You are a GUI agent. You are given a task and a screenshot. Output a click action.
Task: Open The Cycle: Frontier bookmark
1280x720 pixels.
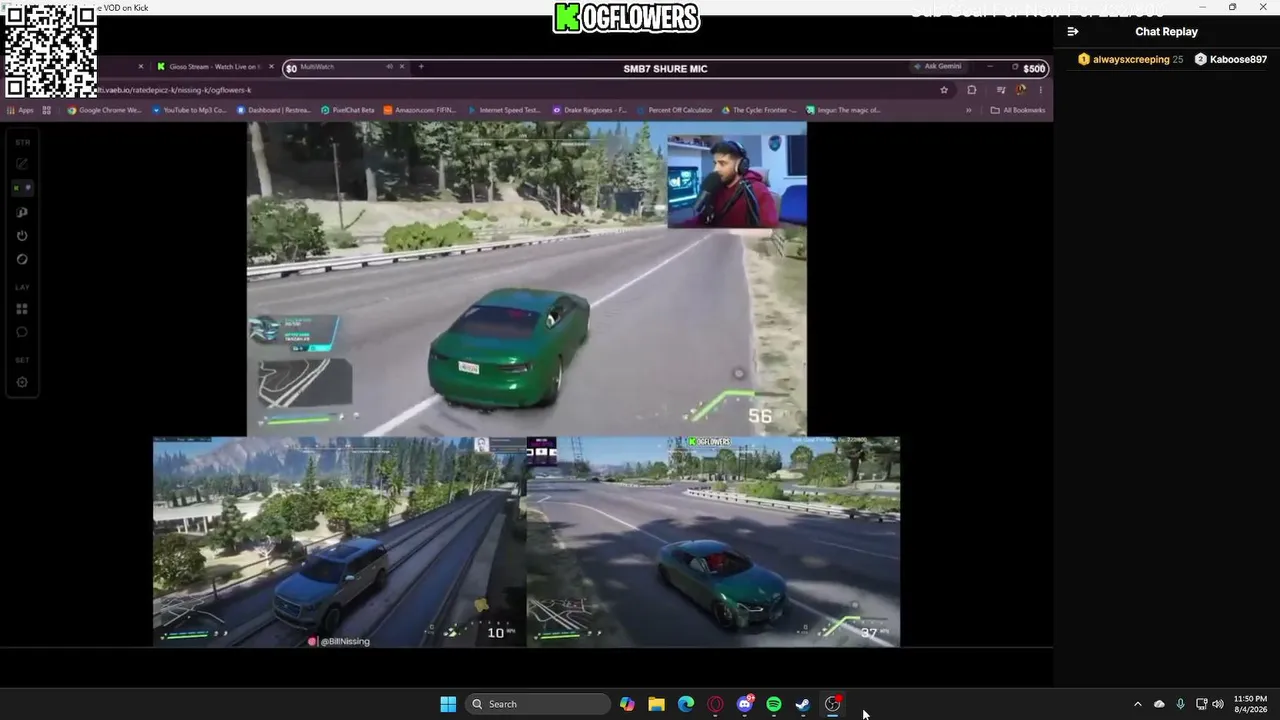tap(758, 110)
